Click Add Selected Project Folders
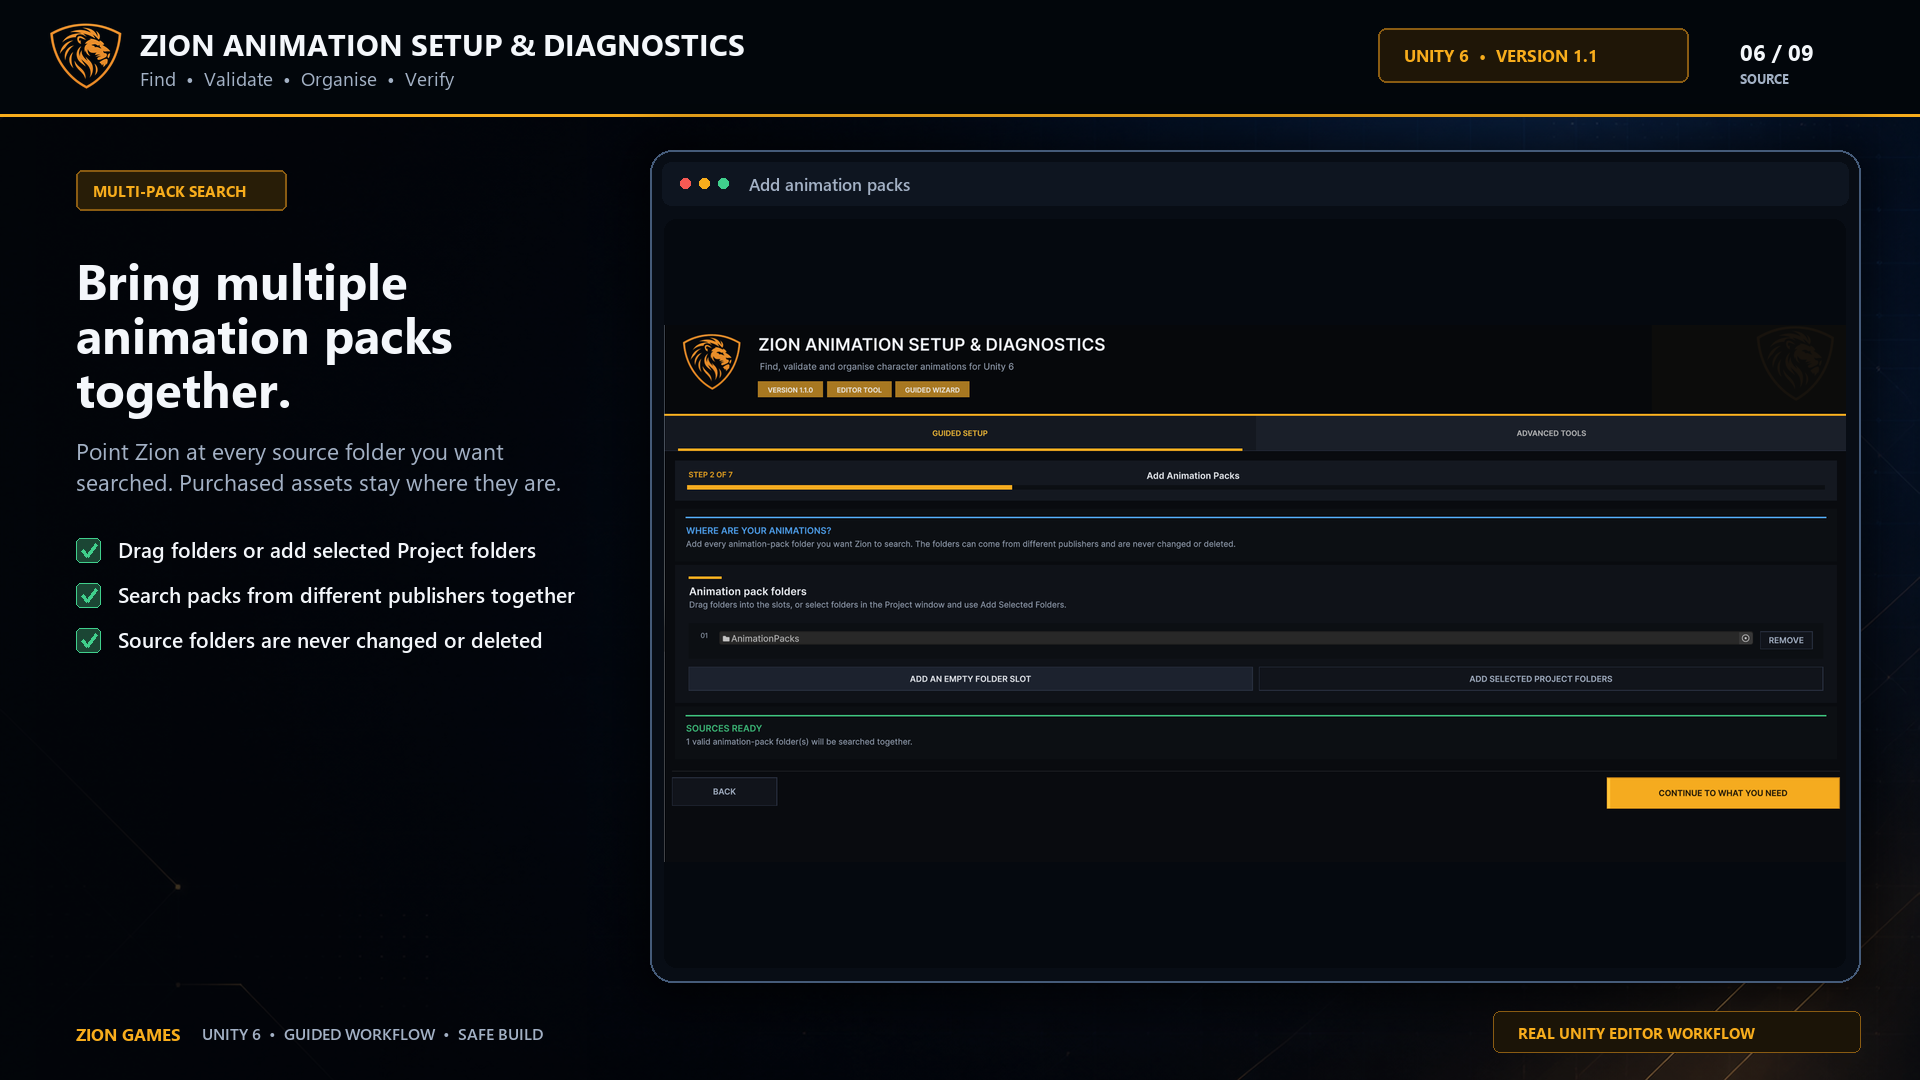The width and height of the screenshot is (1920, 1080). click(x=1541, y=679)
